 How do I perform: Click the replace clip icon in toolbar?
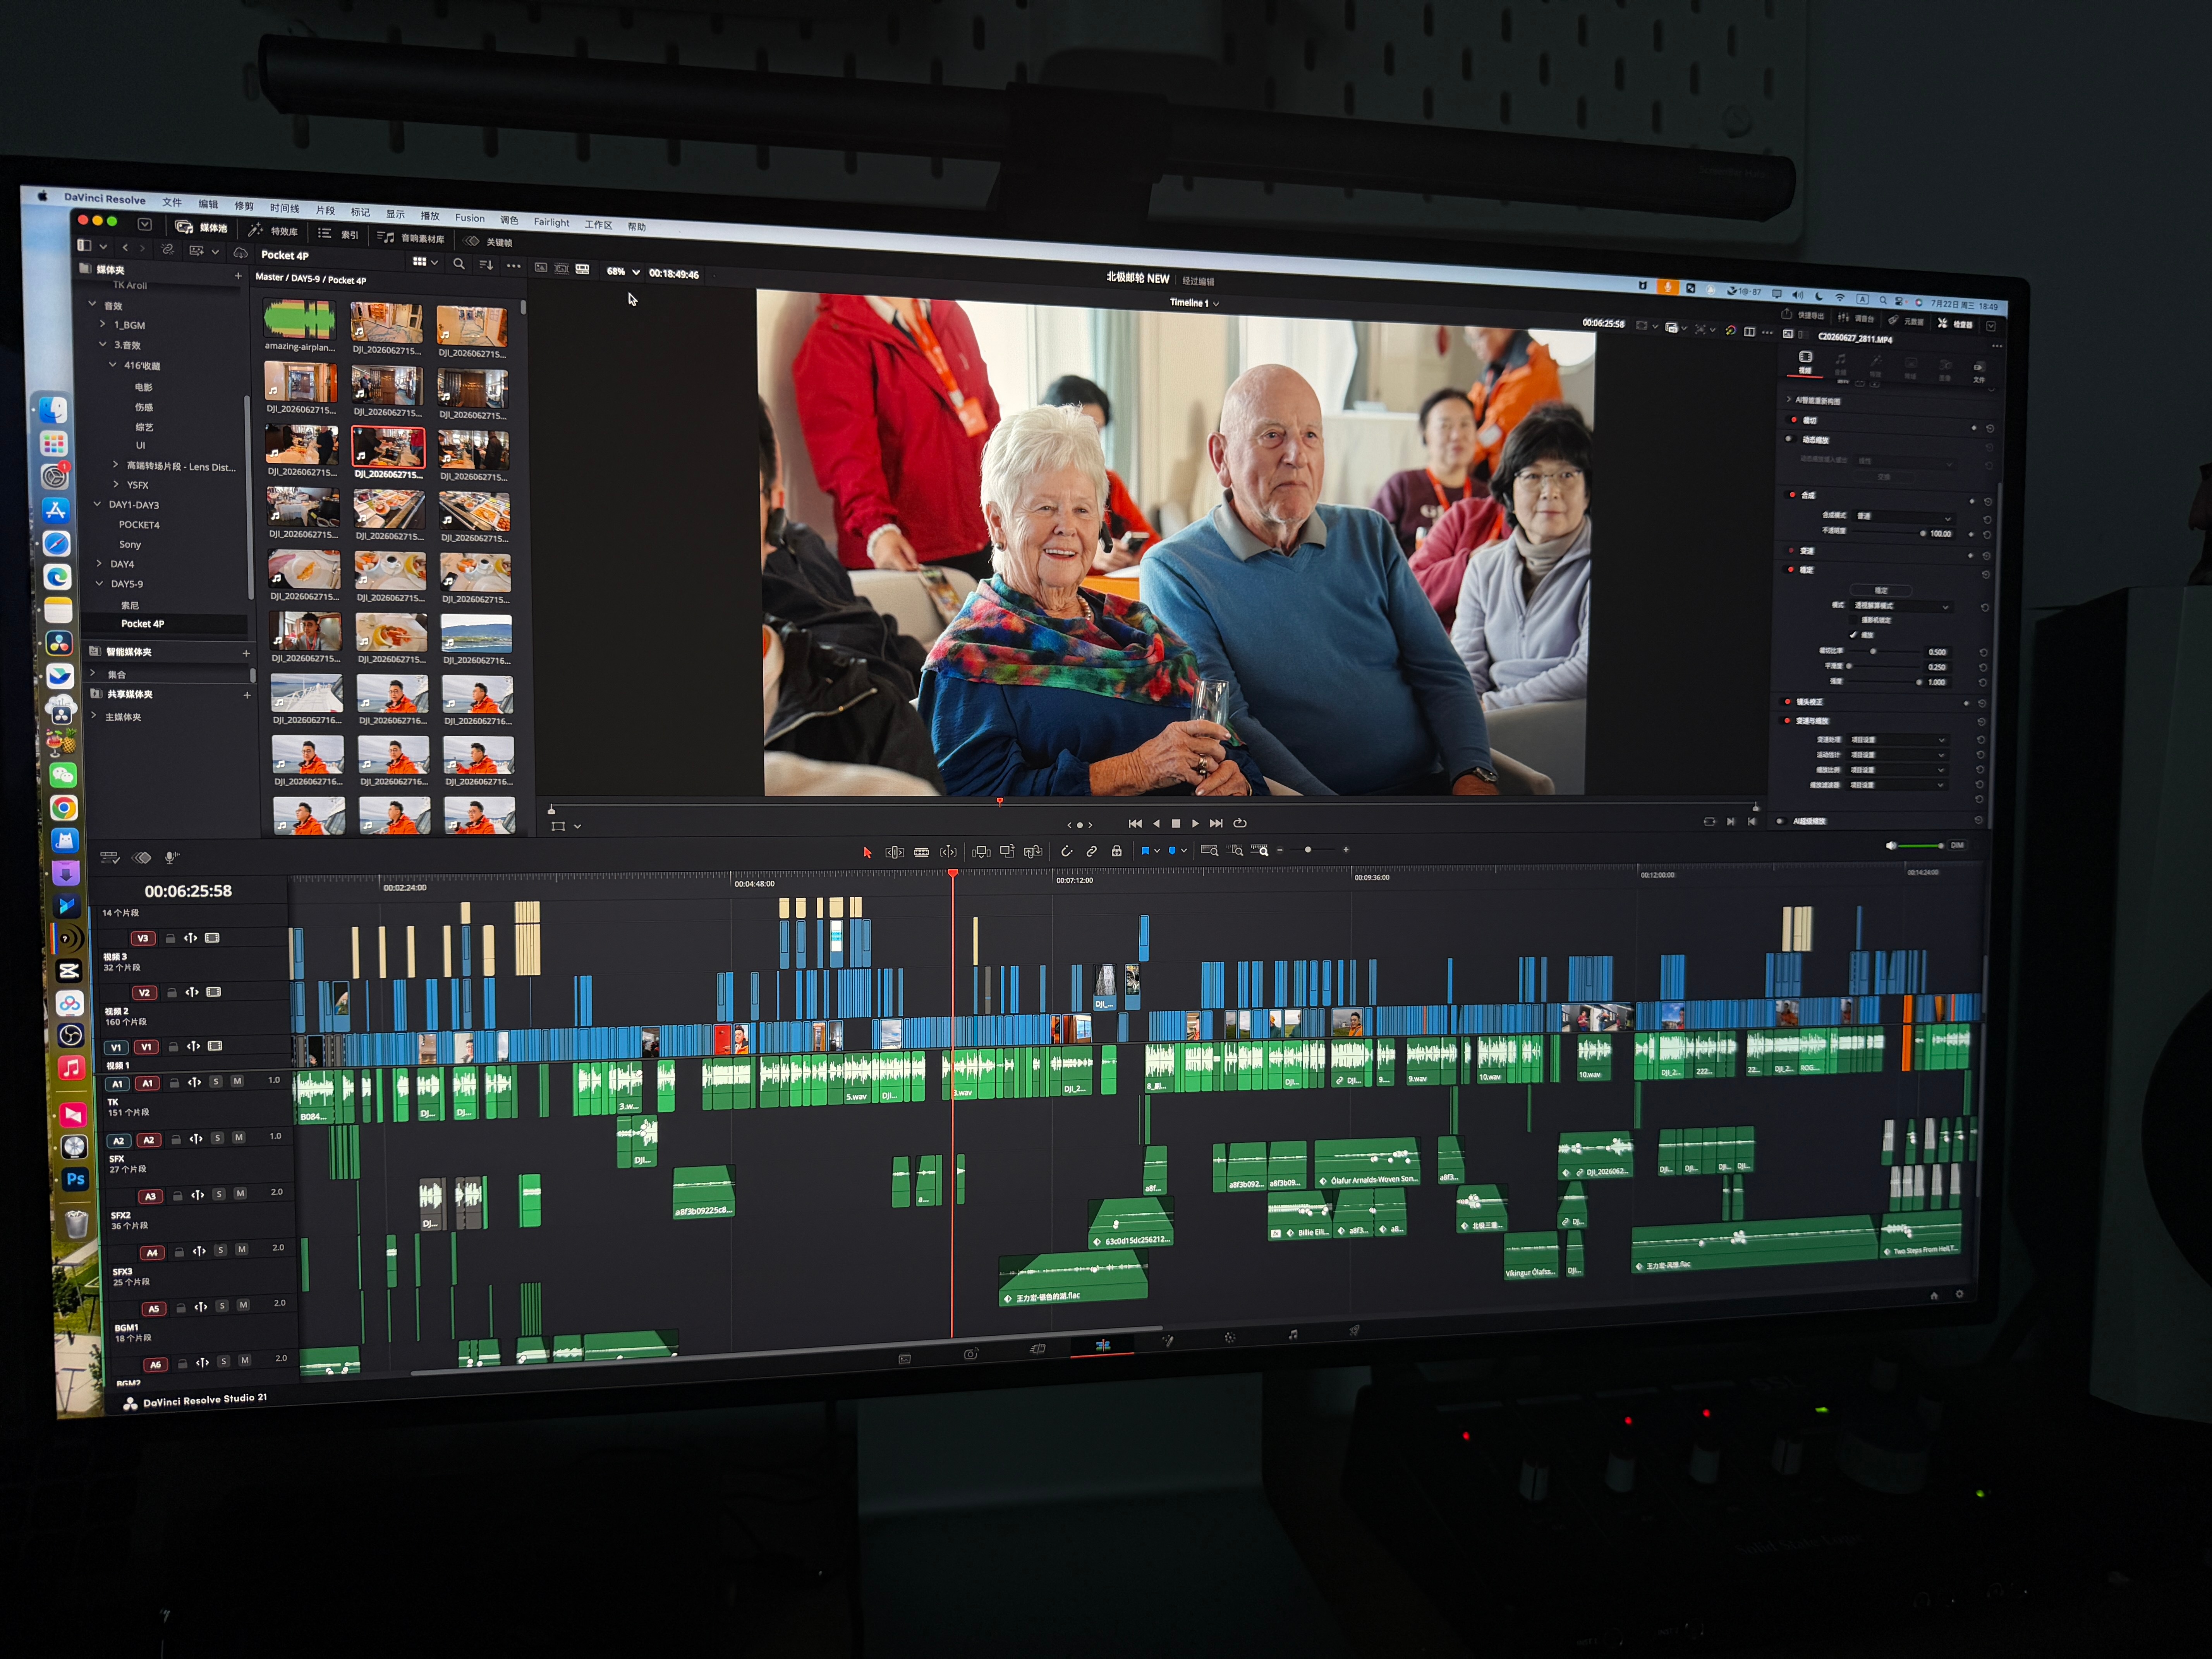[x=1033, y=851]
